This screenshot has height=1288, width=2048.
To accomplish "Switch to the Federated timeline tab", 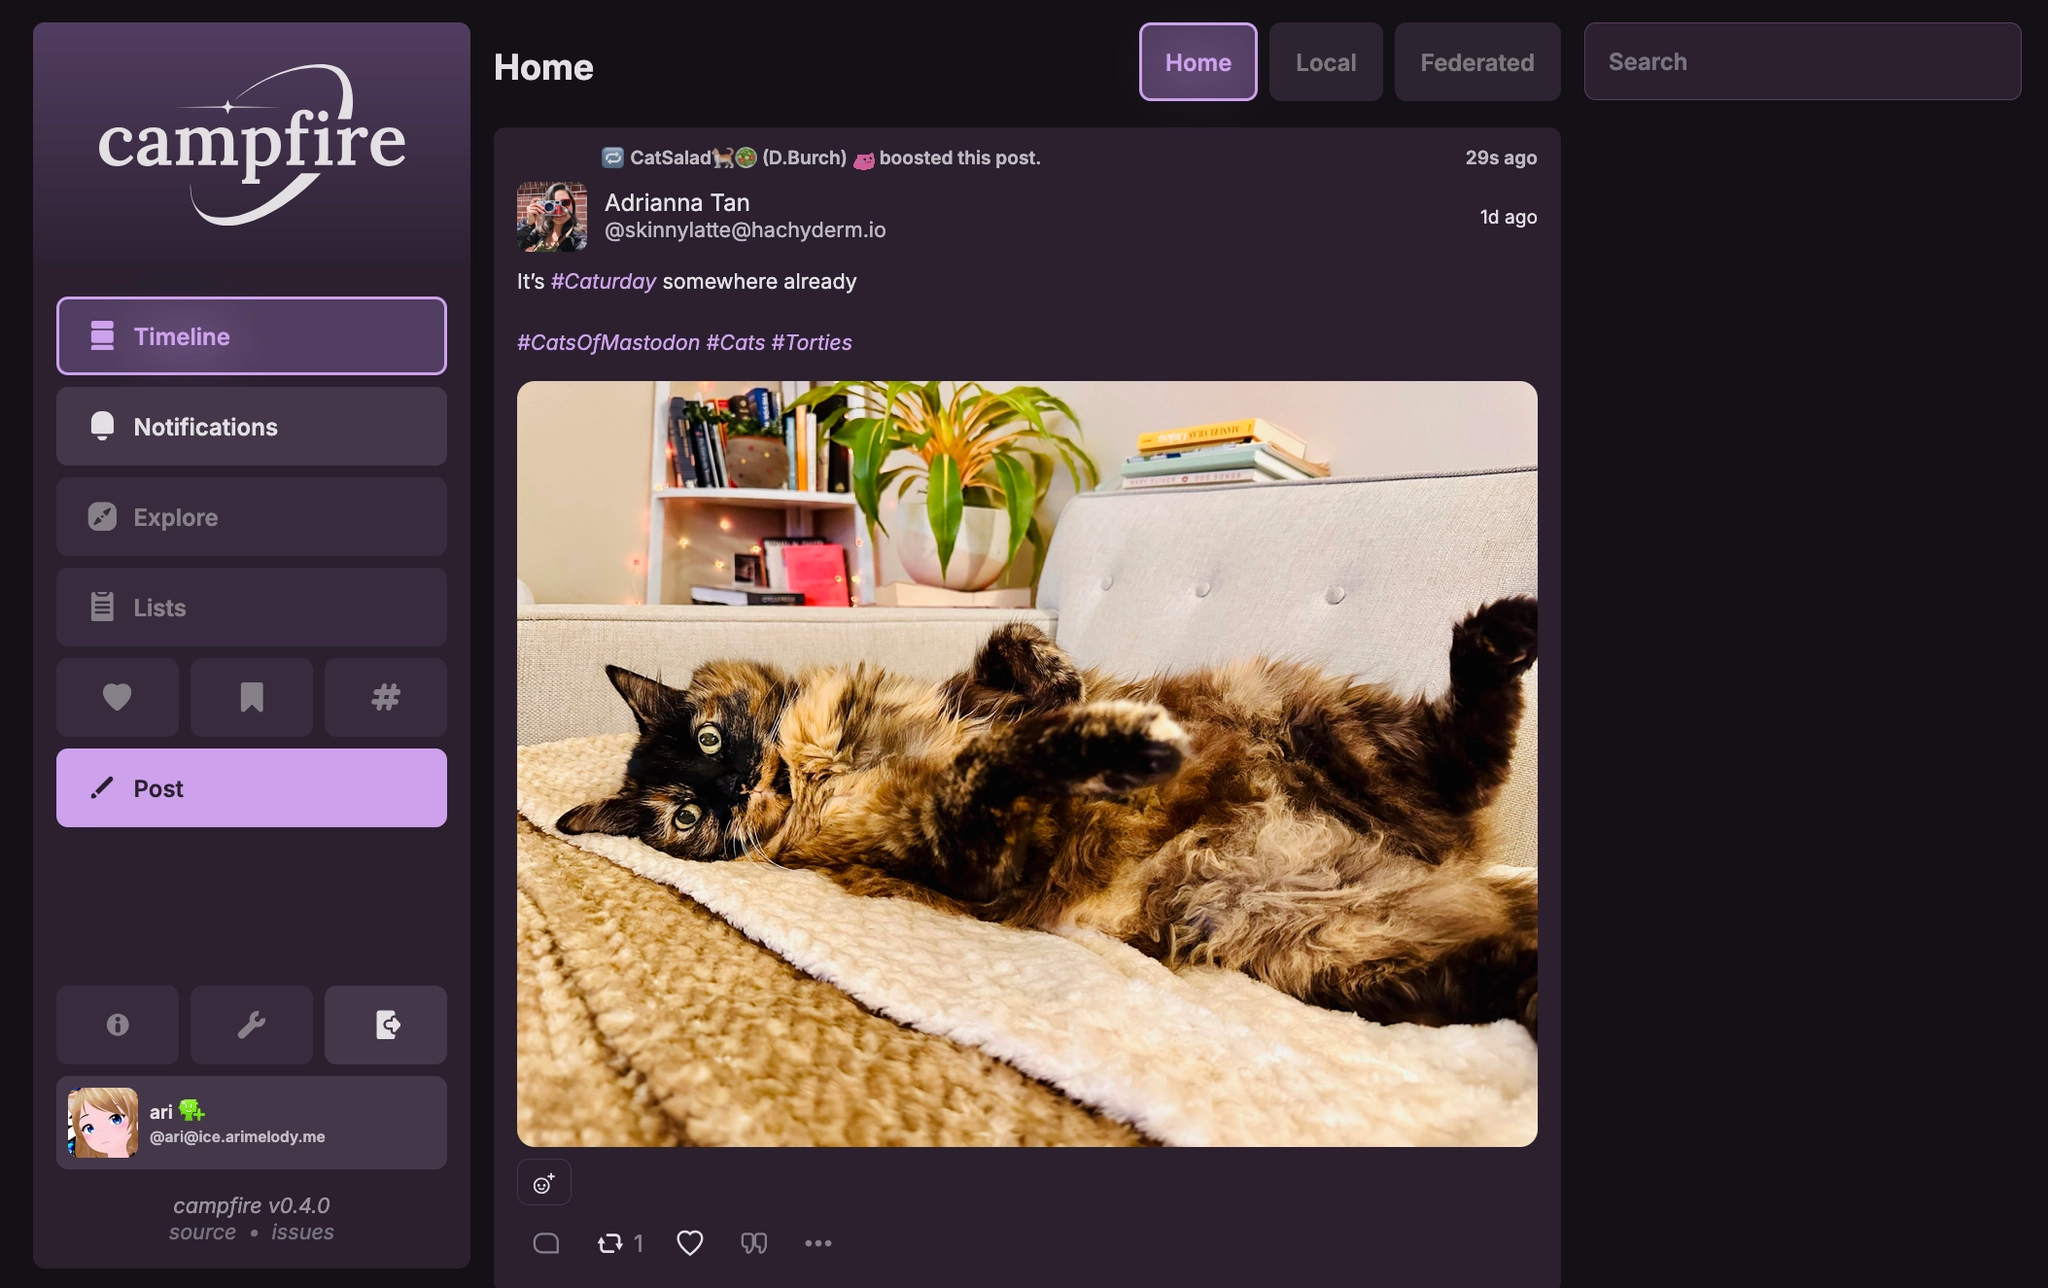I will click(1476, 62).
